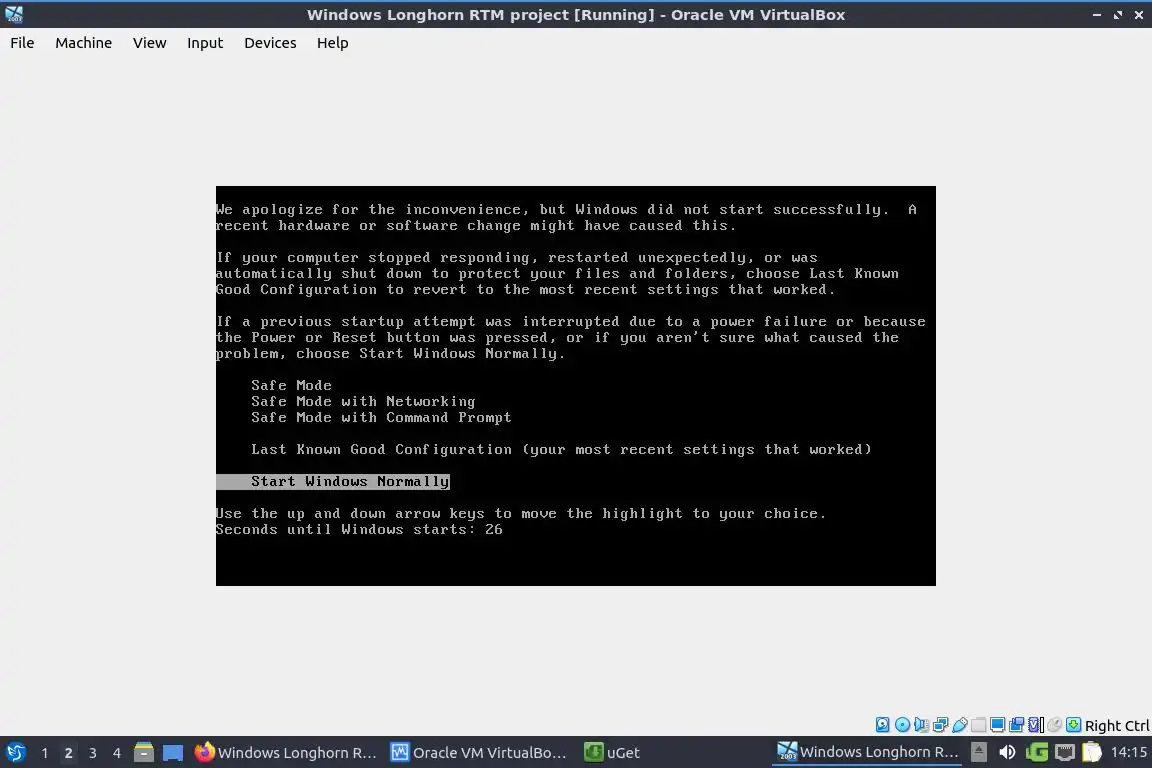Image resolution: width=1152 pixels, height=768 pixels.
Task: Select the highlighted Start Windows Normally option
Action: (x=333, y=481)
